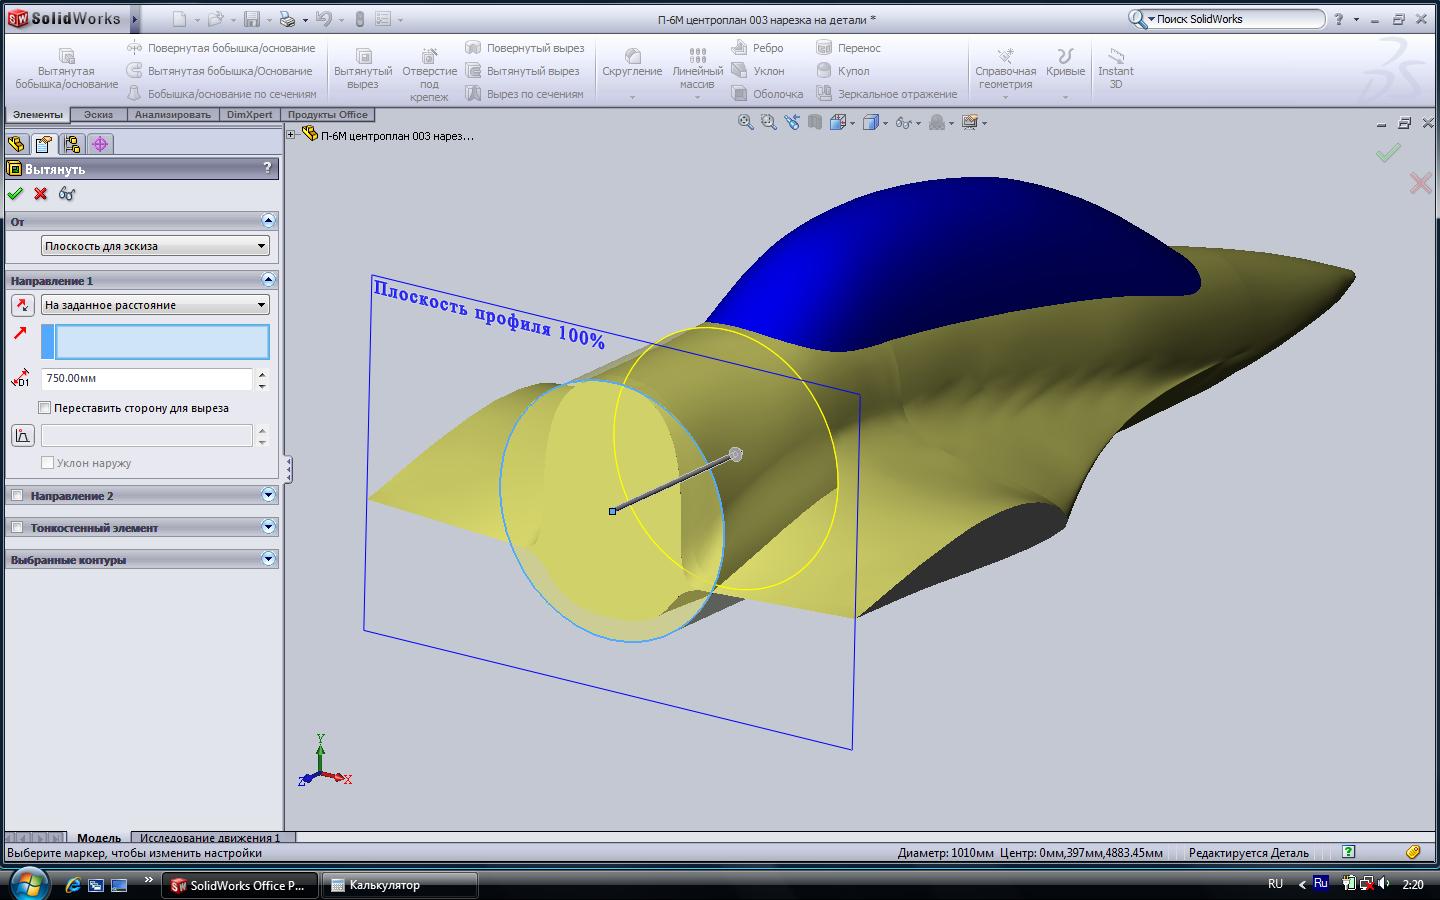This screenshot has width=1440, height=900.
Task: Open the Анализировать tab
Action: pos(172,115)
